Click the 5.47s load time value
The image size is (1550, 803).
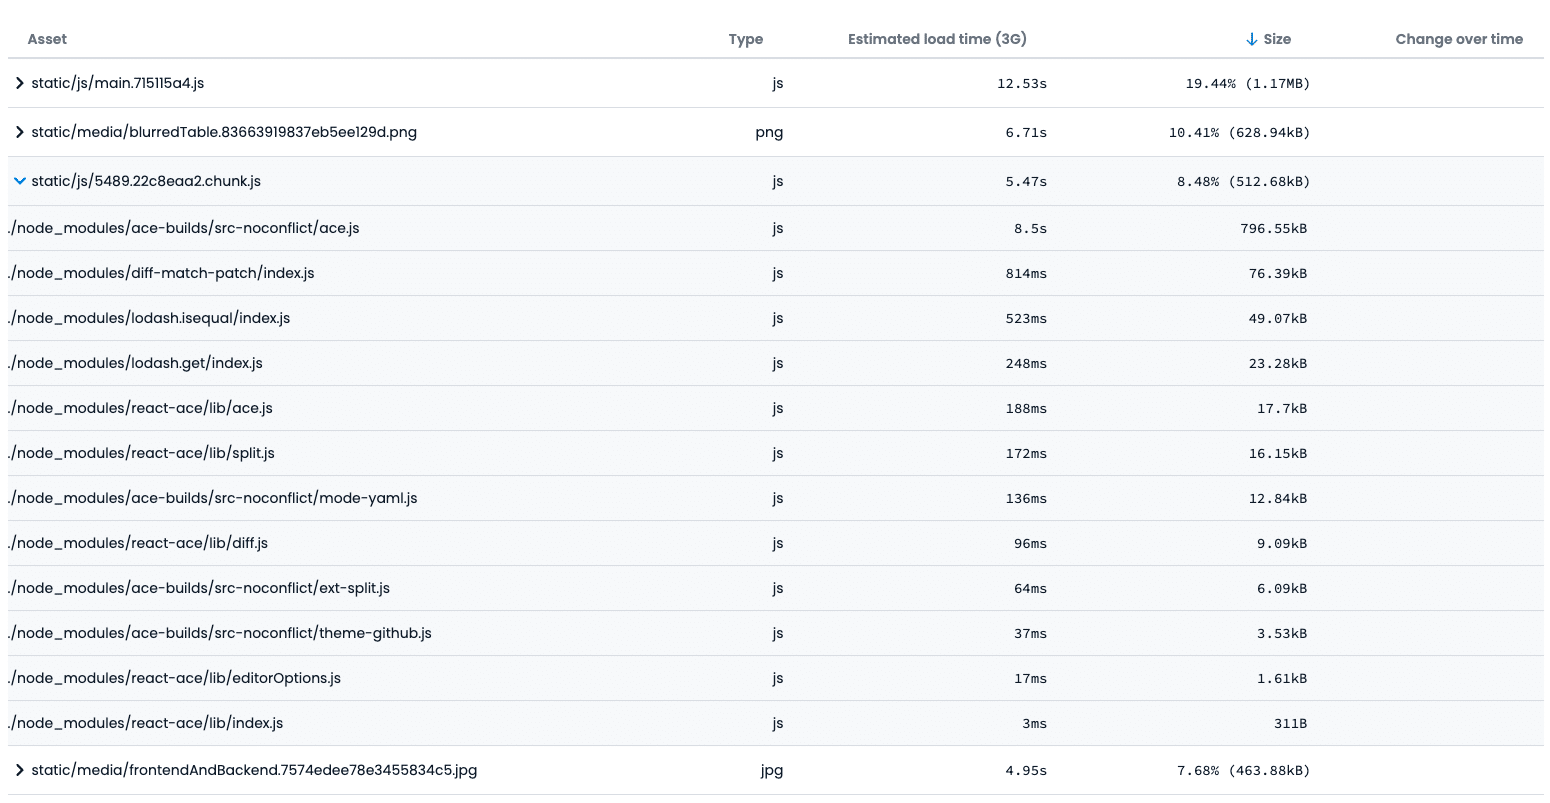[x=1026, y=181]
